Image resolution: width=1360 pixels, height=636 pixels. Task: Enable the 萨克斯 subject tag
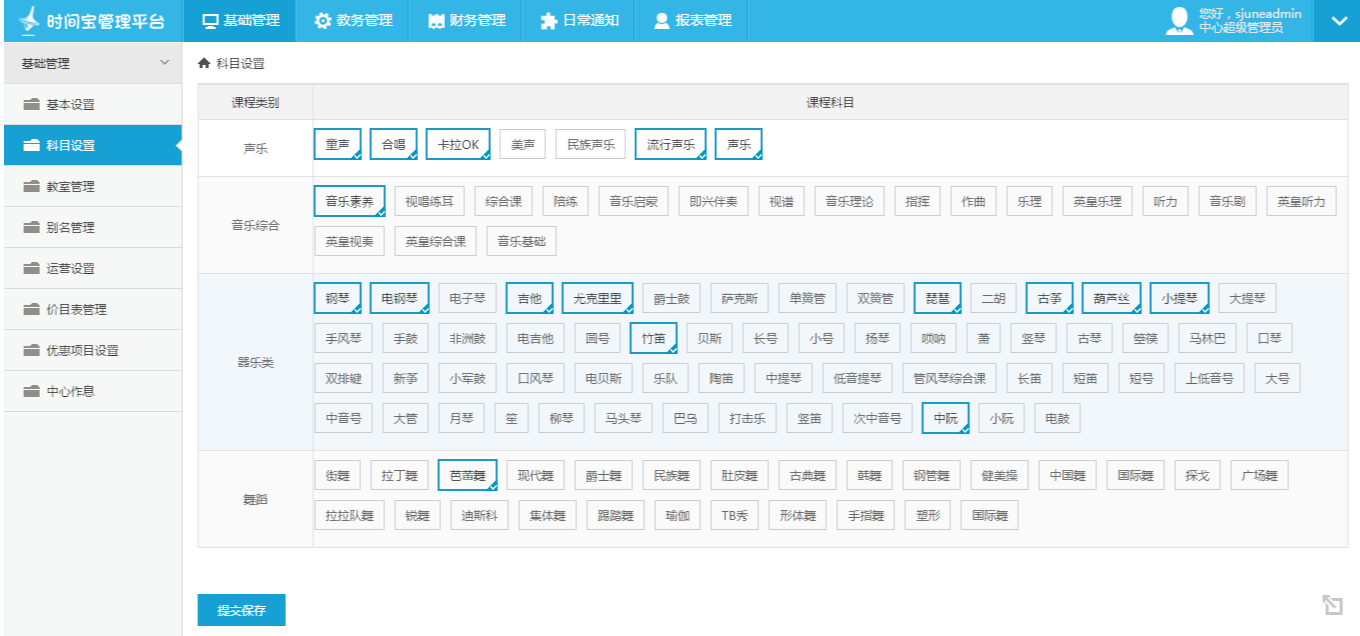(740, 298)
